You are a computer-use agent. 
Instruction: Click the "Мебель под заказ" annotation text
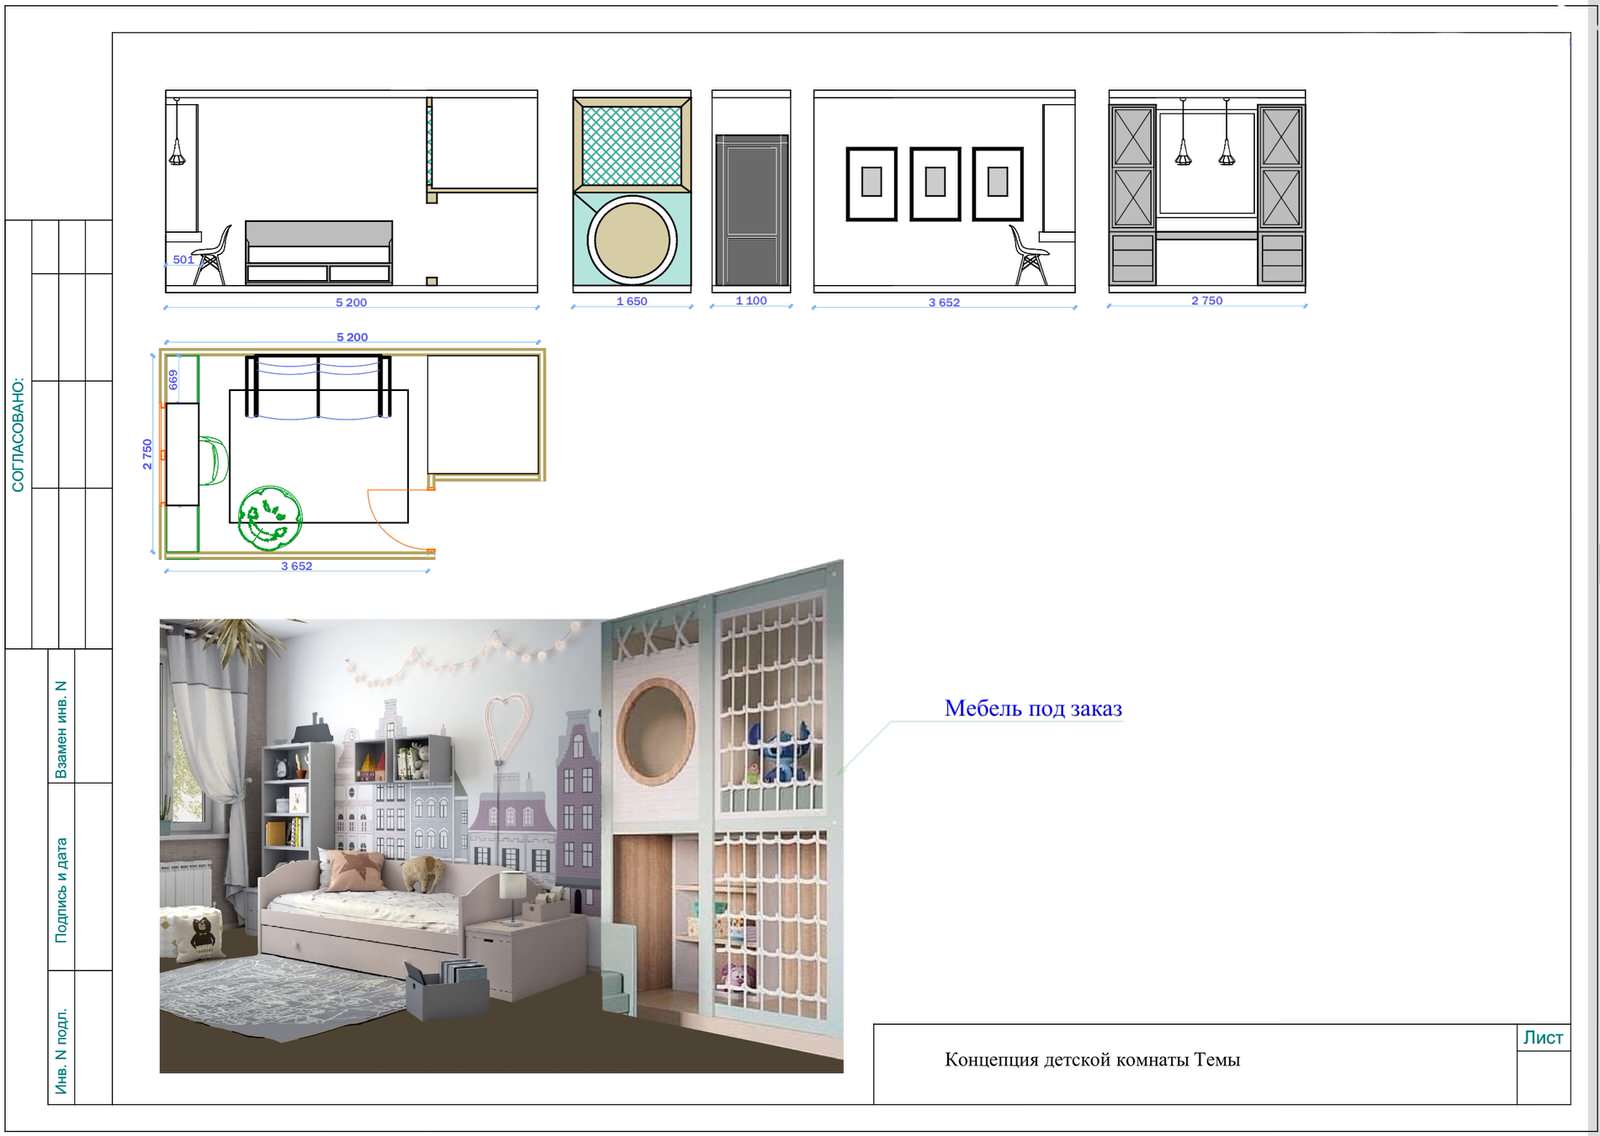click(1033, 709)
